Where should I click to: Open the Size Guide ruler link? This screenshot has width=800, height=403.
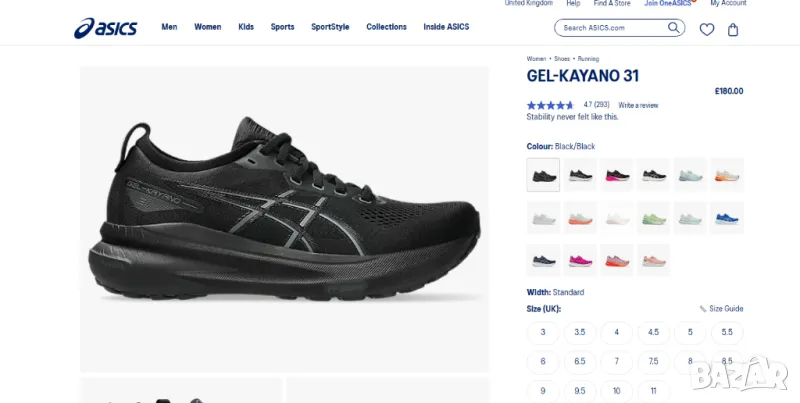coord(721,309)
